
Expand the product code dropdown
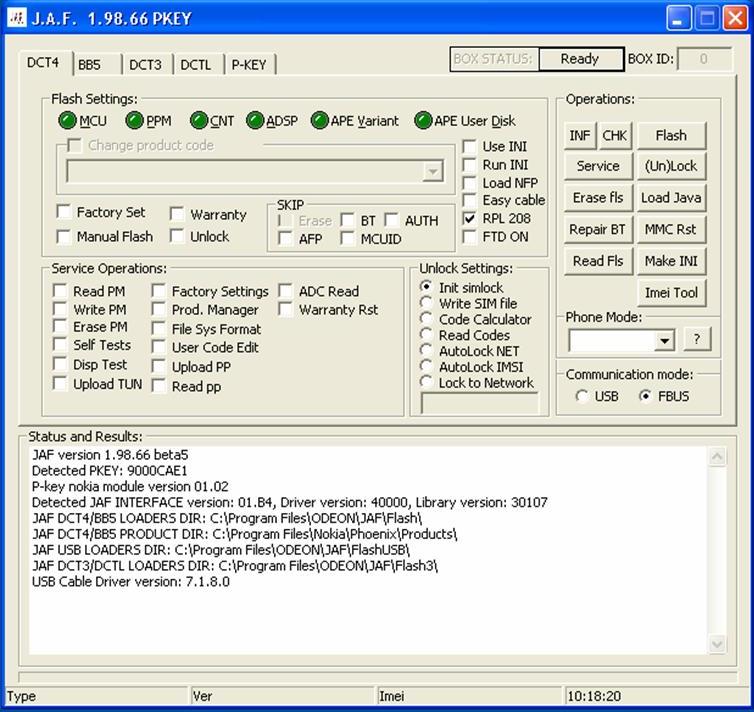(x=433, y=171)
